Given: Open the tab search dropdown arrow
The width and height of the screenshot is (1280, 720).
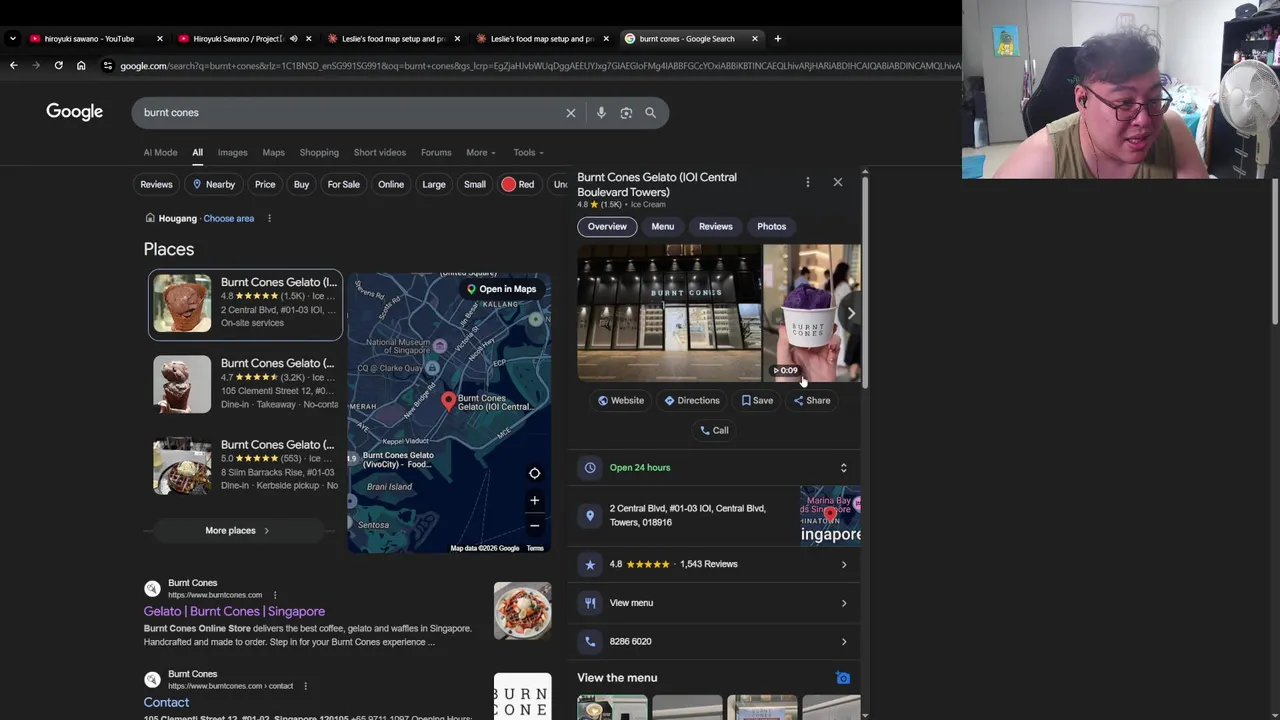Looking at the screenshot, I should coord(12,39).
